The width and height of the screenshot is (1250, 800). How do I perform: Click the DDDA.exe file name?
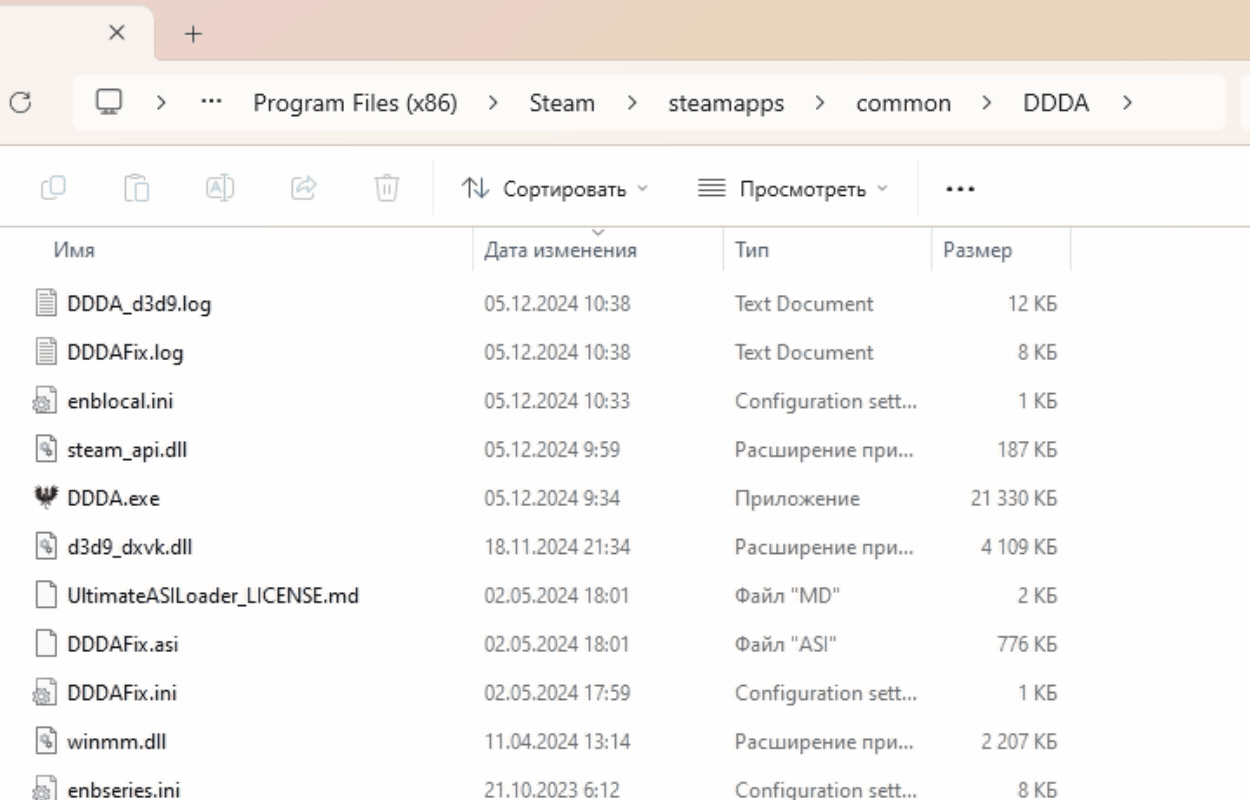(113, 499)
